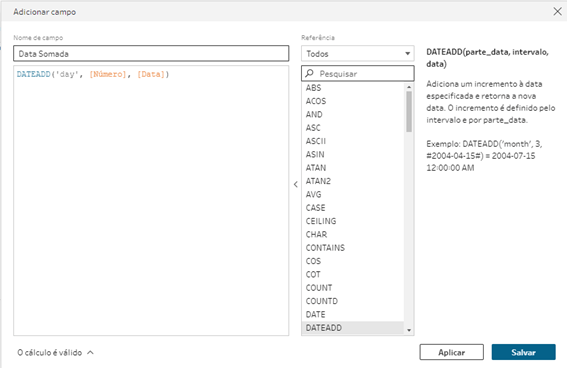The image size is (567, 368).
Task: Close the Adicionar campo dialog
Action: click(x=557, y=12)
